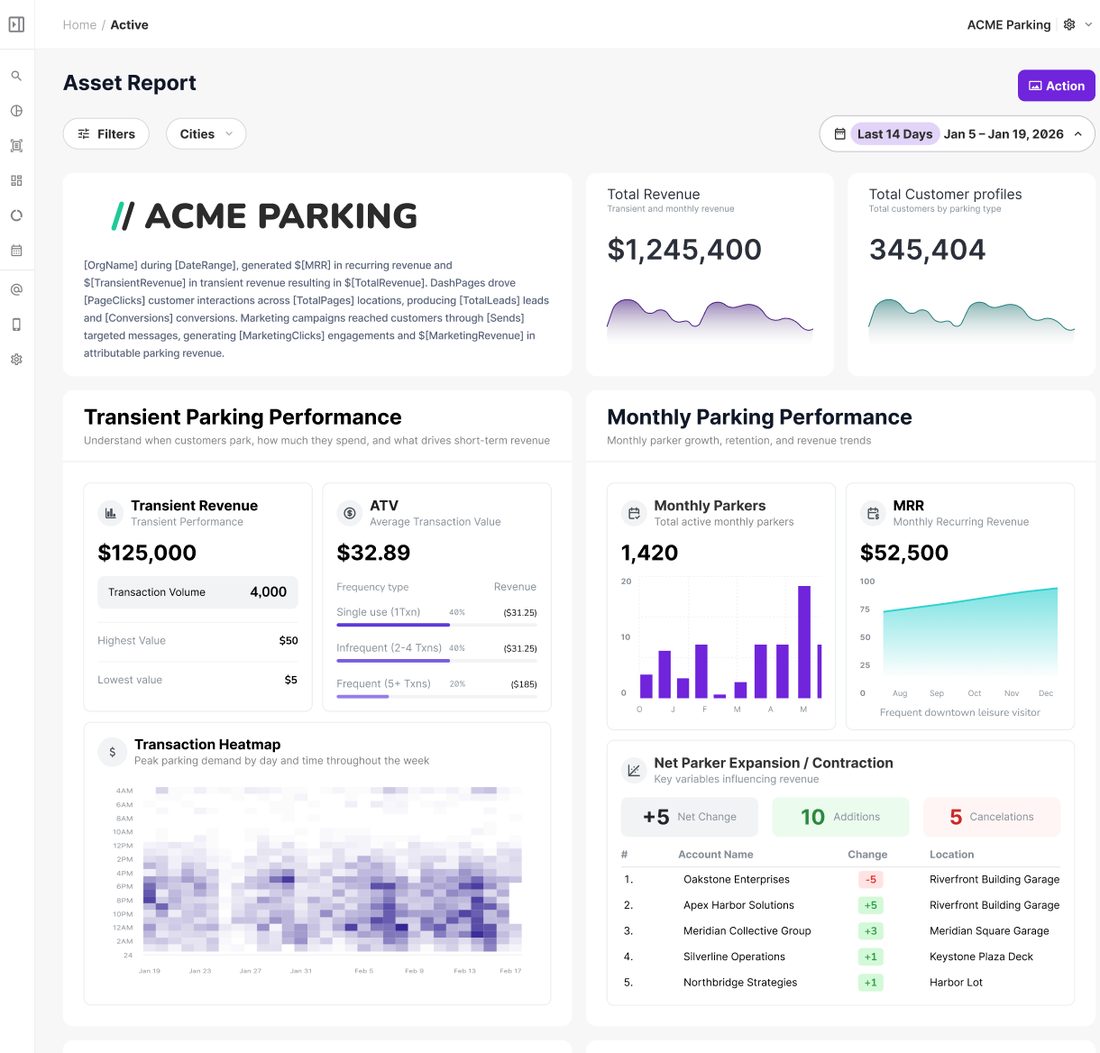
Task: Click the MRR calendar icon
Action: coord(873,513)
